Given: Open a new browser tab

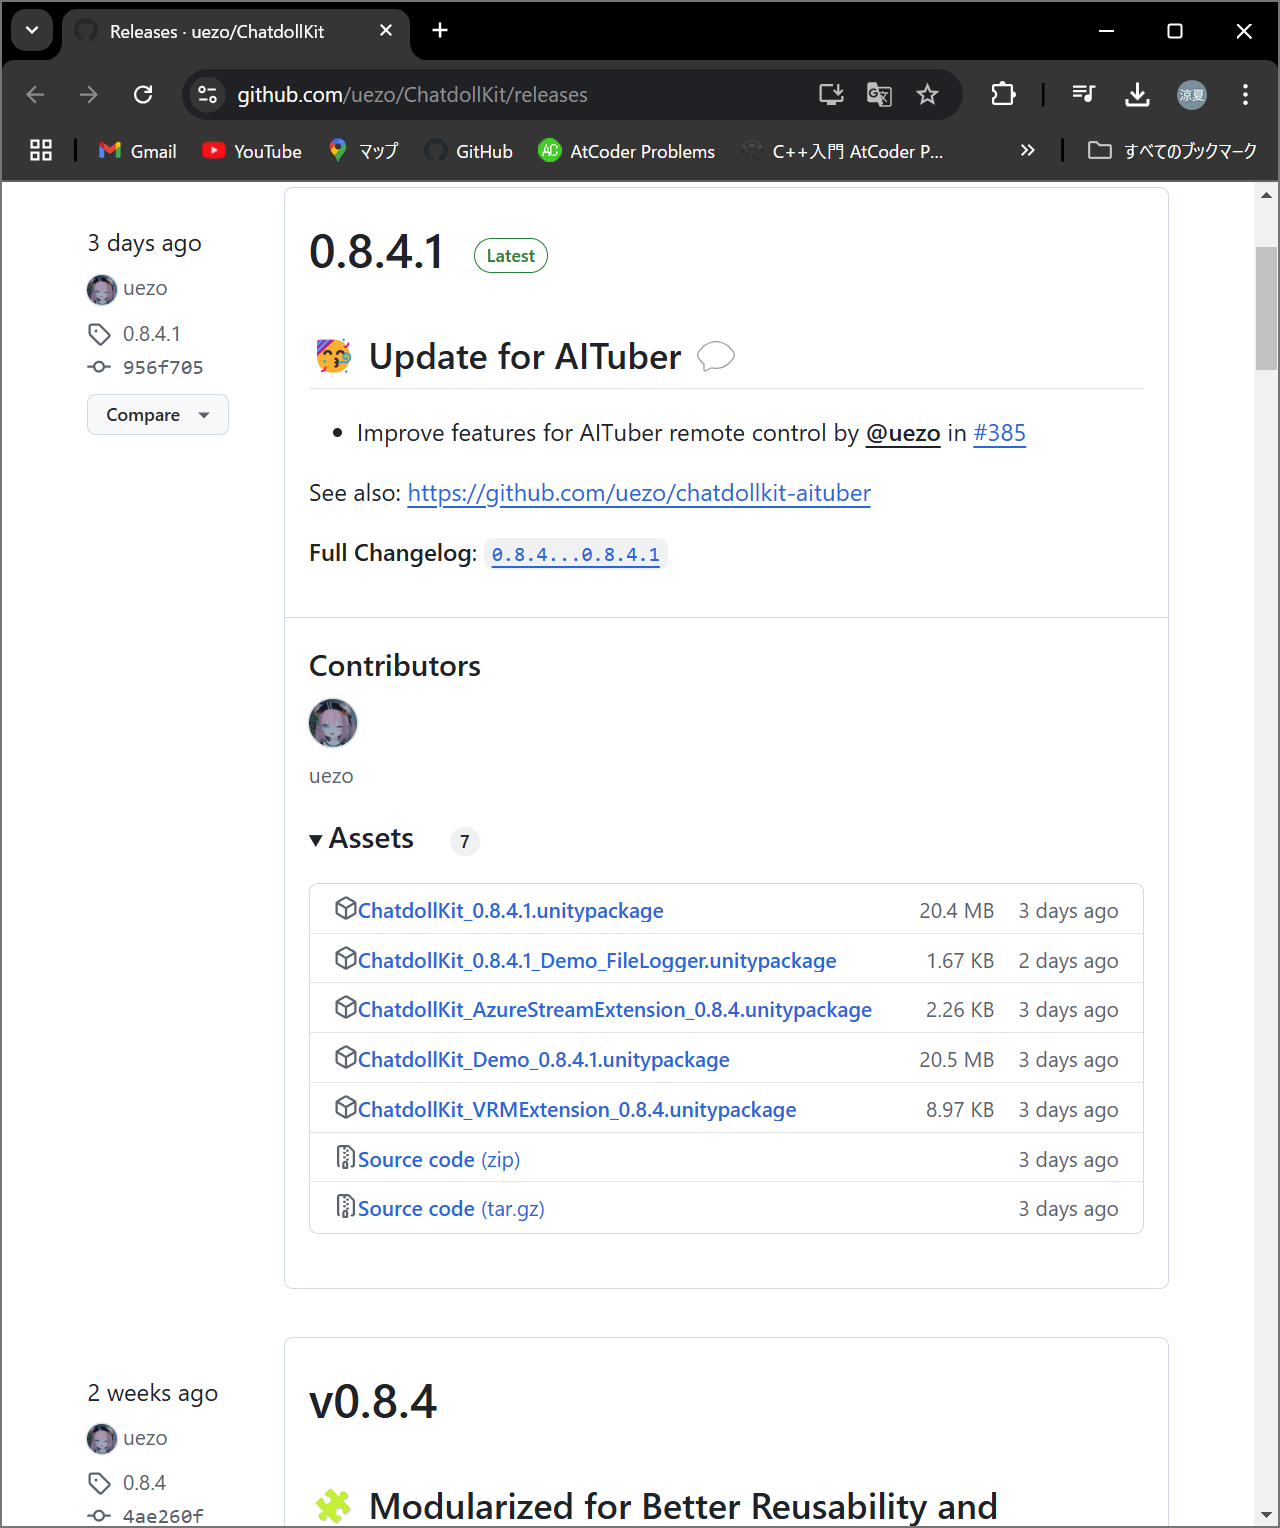Looking at the screenshot, I should pos(440,31).
